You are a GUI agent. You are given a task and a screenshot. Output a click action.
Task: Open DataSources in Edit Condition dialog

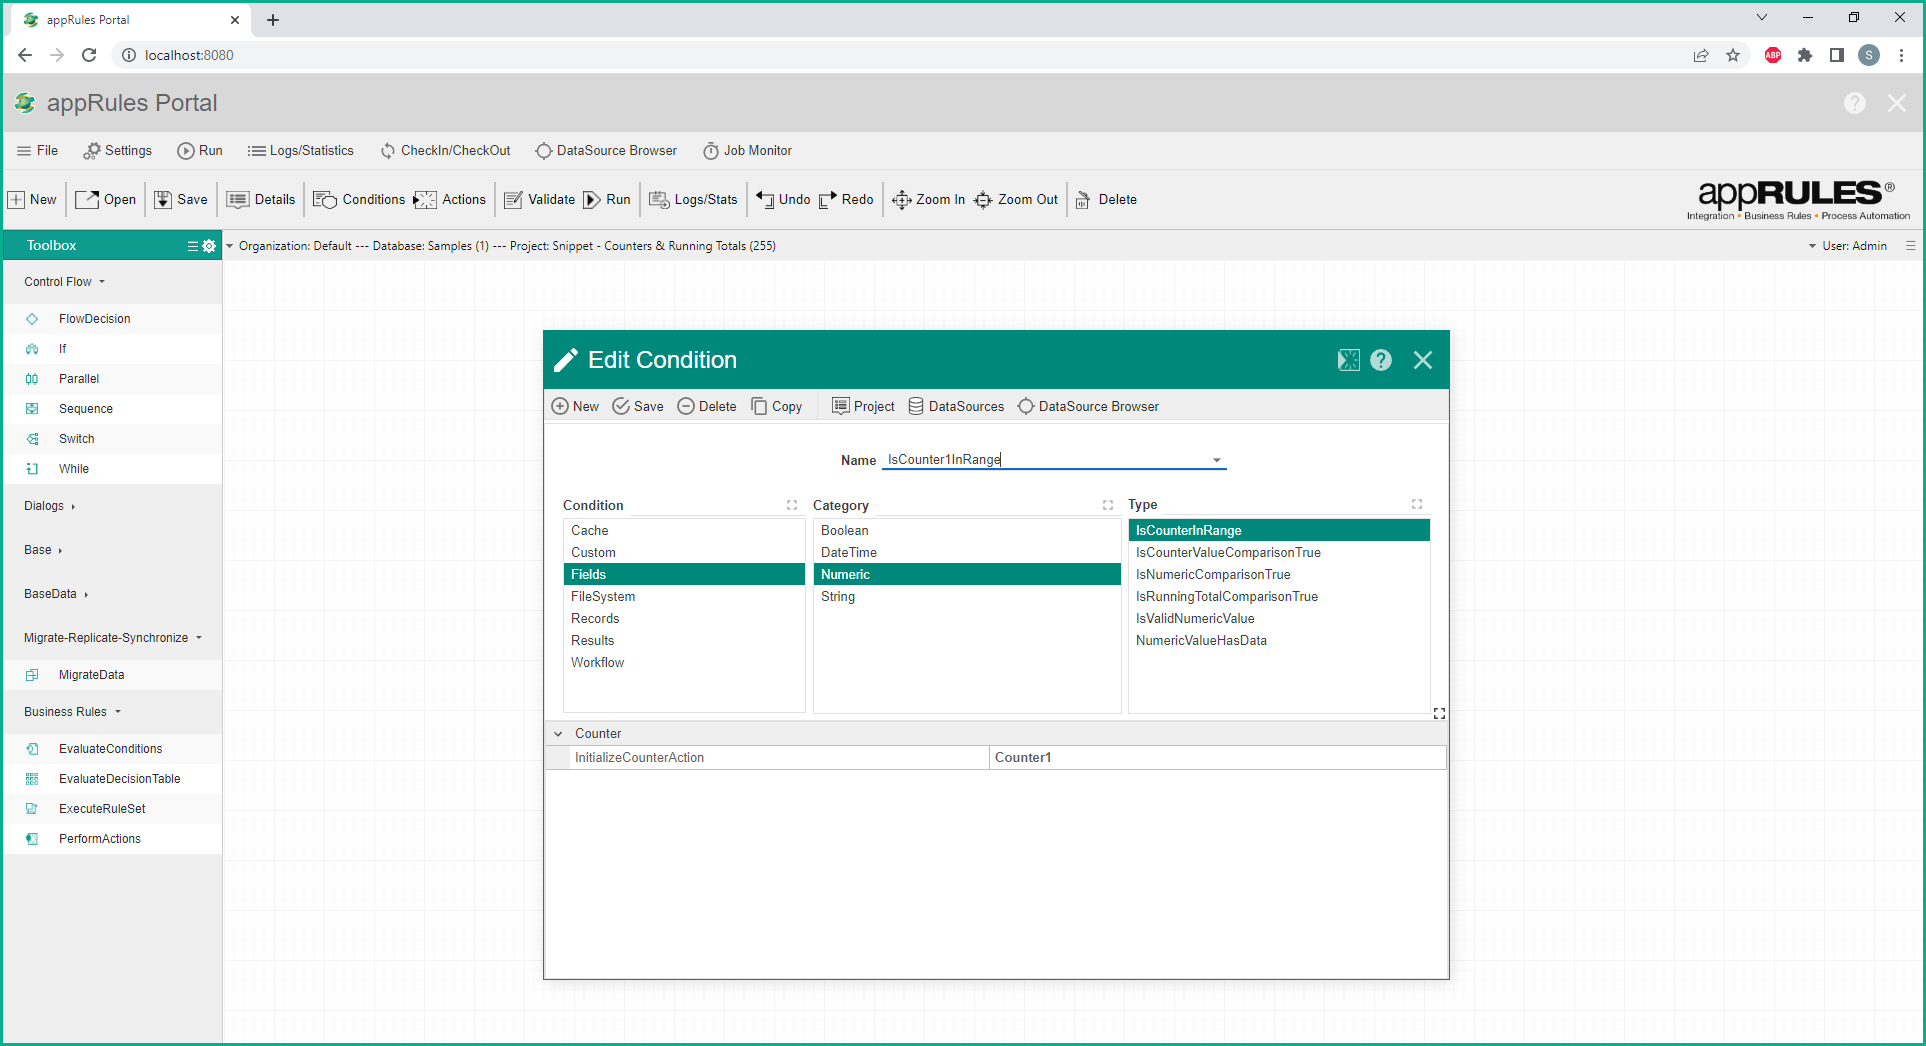click(x=956, y=406)
